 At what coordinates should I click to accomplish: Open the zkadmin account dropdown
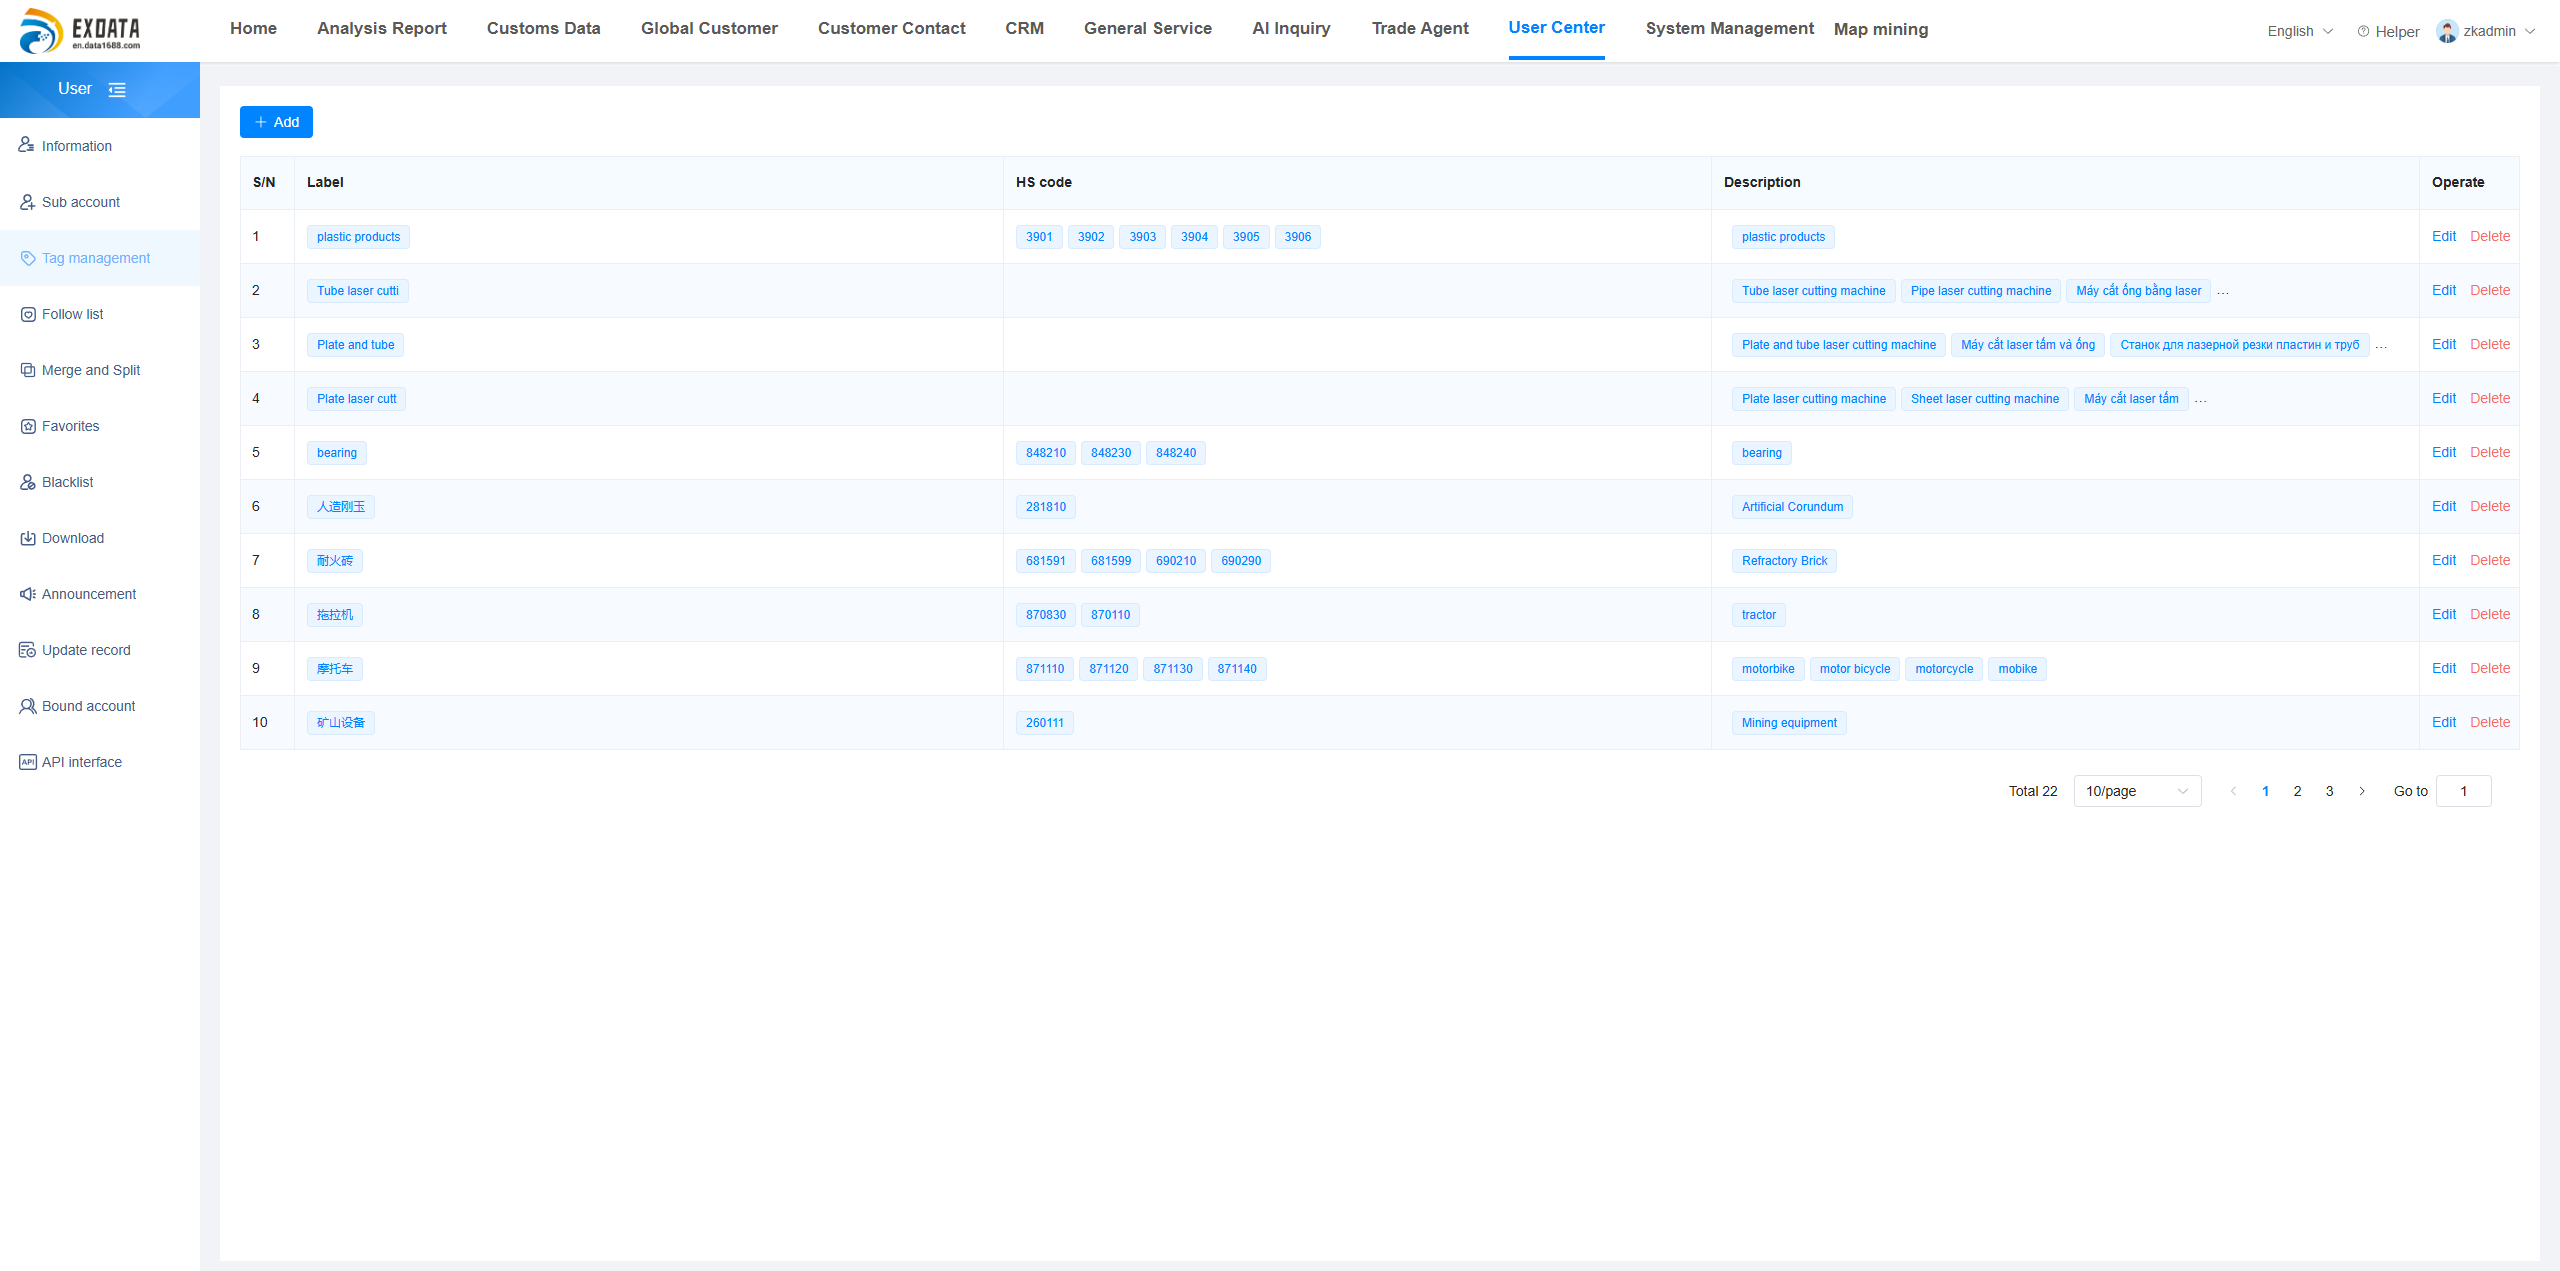[2488, 31]
